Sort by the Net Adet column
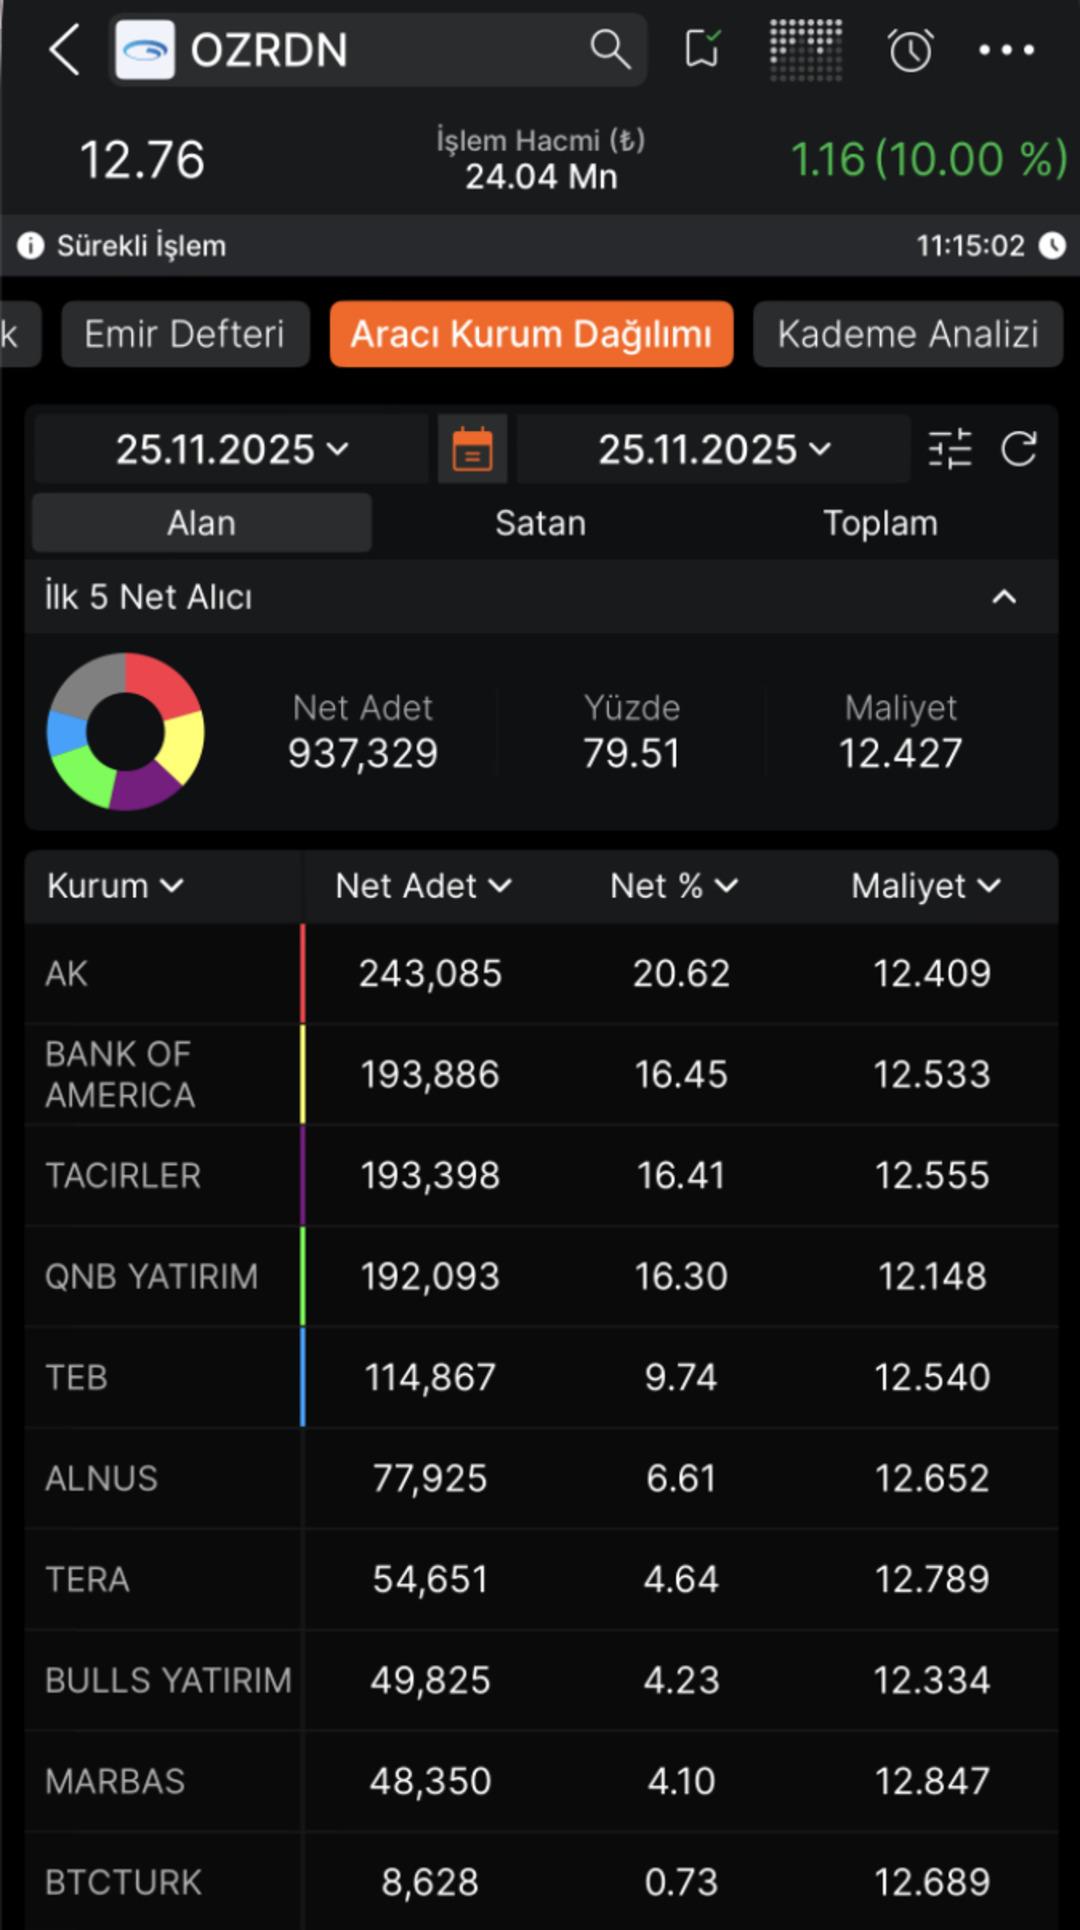The image size is (1080, 1930). click(423, 886)
